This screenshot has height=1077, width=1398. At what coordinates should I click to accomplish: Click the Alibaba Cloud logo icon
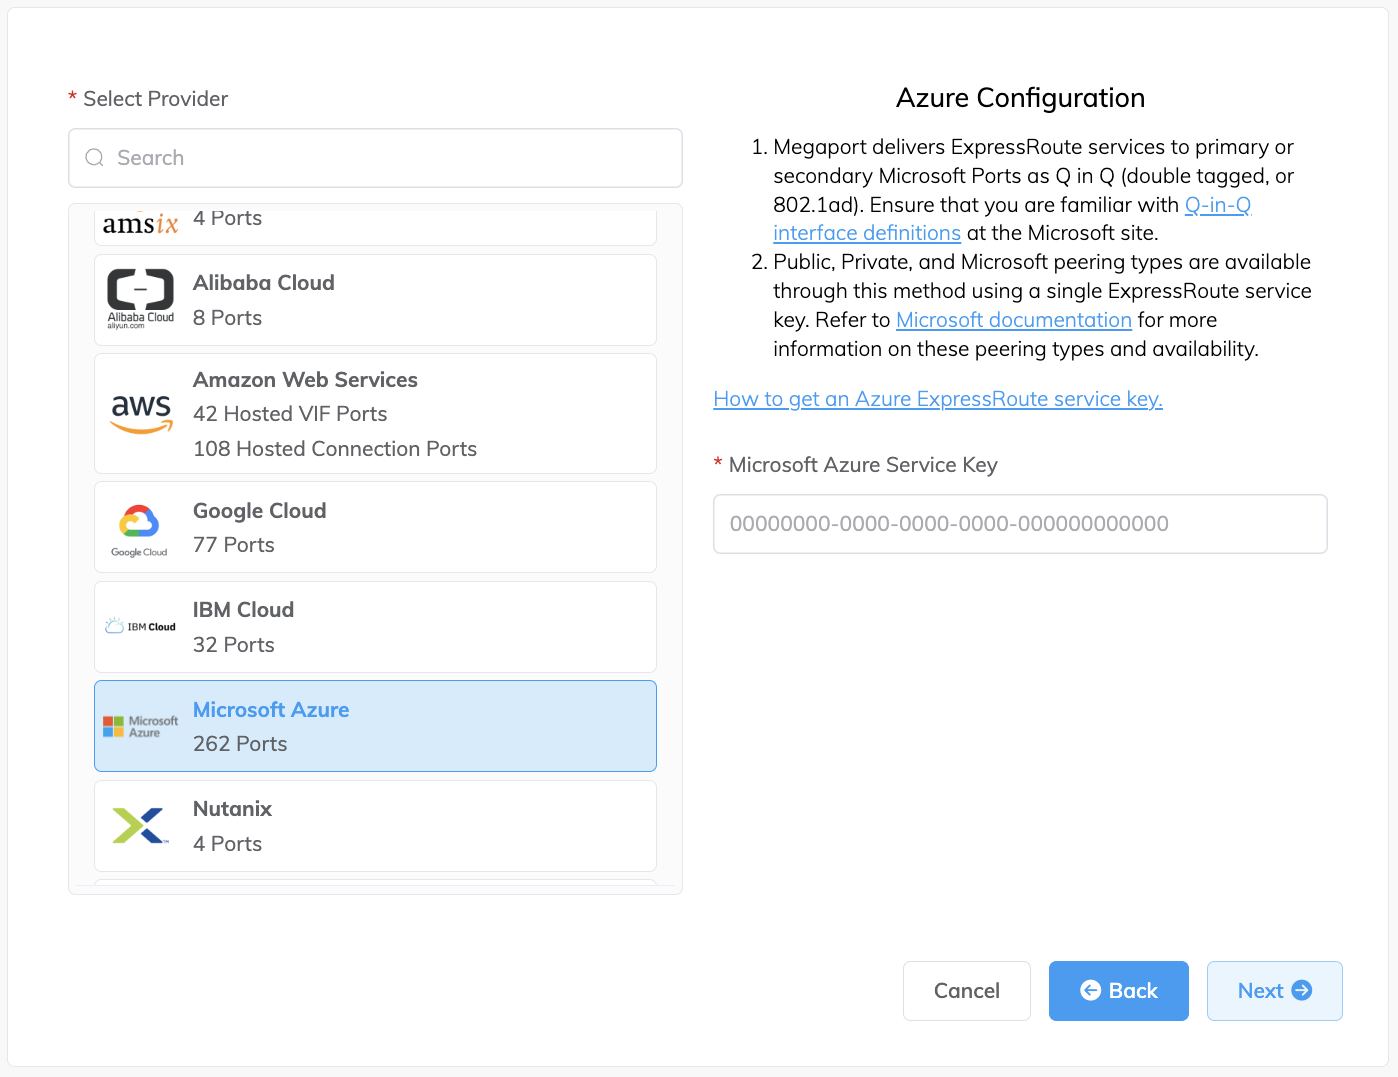click(x=140, y=298)
